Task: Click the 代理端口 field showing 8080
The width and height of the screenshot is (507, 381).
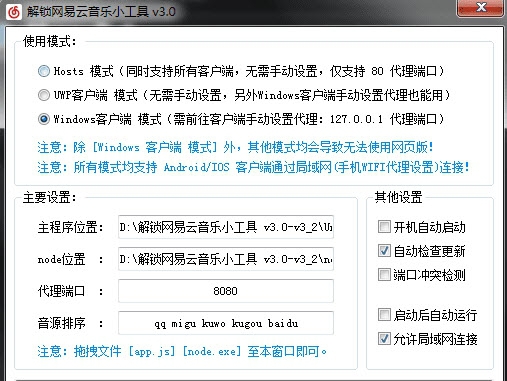Action: click(226, 291)
